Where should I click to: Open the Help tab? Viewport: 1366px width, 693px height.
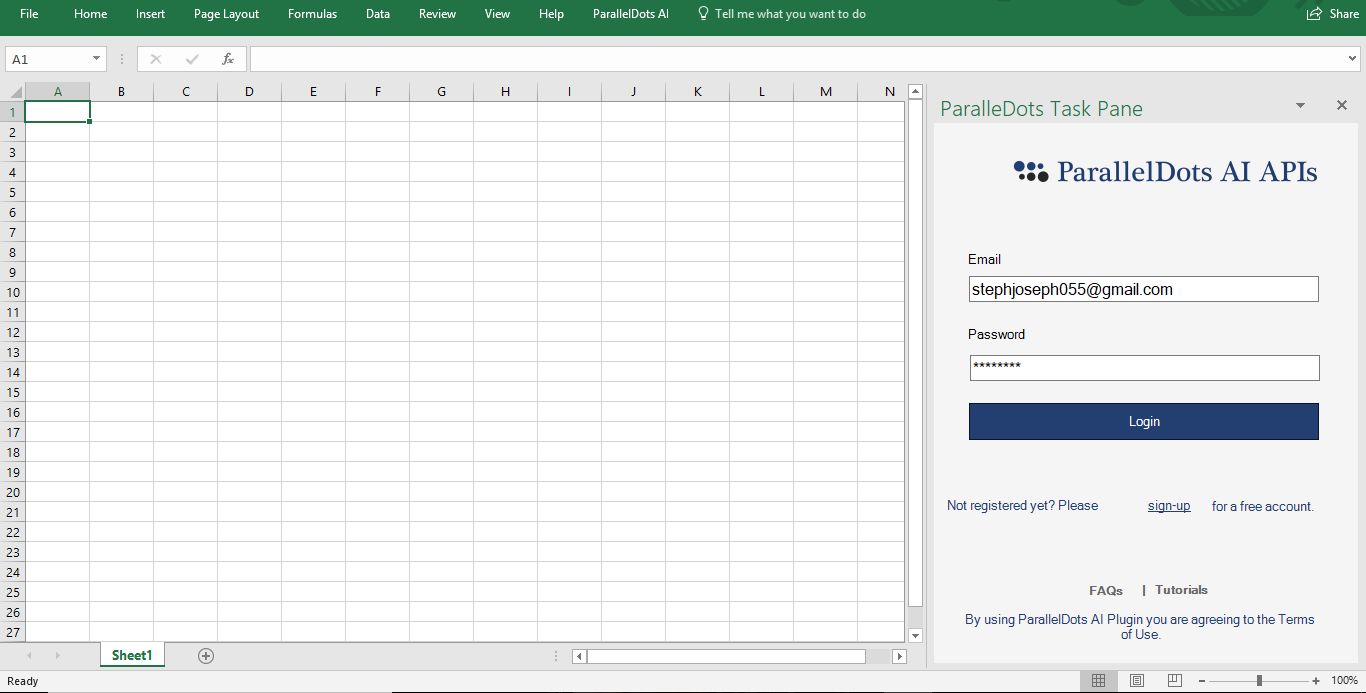(551, 14)
